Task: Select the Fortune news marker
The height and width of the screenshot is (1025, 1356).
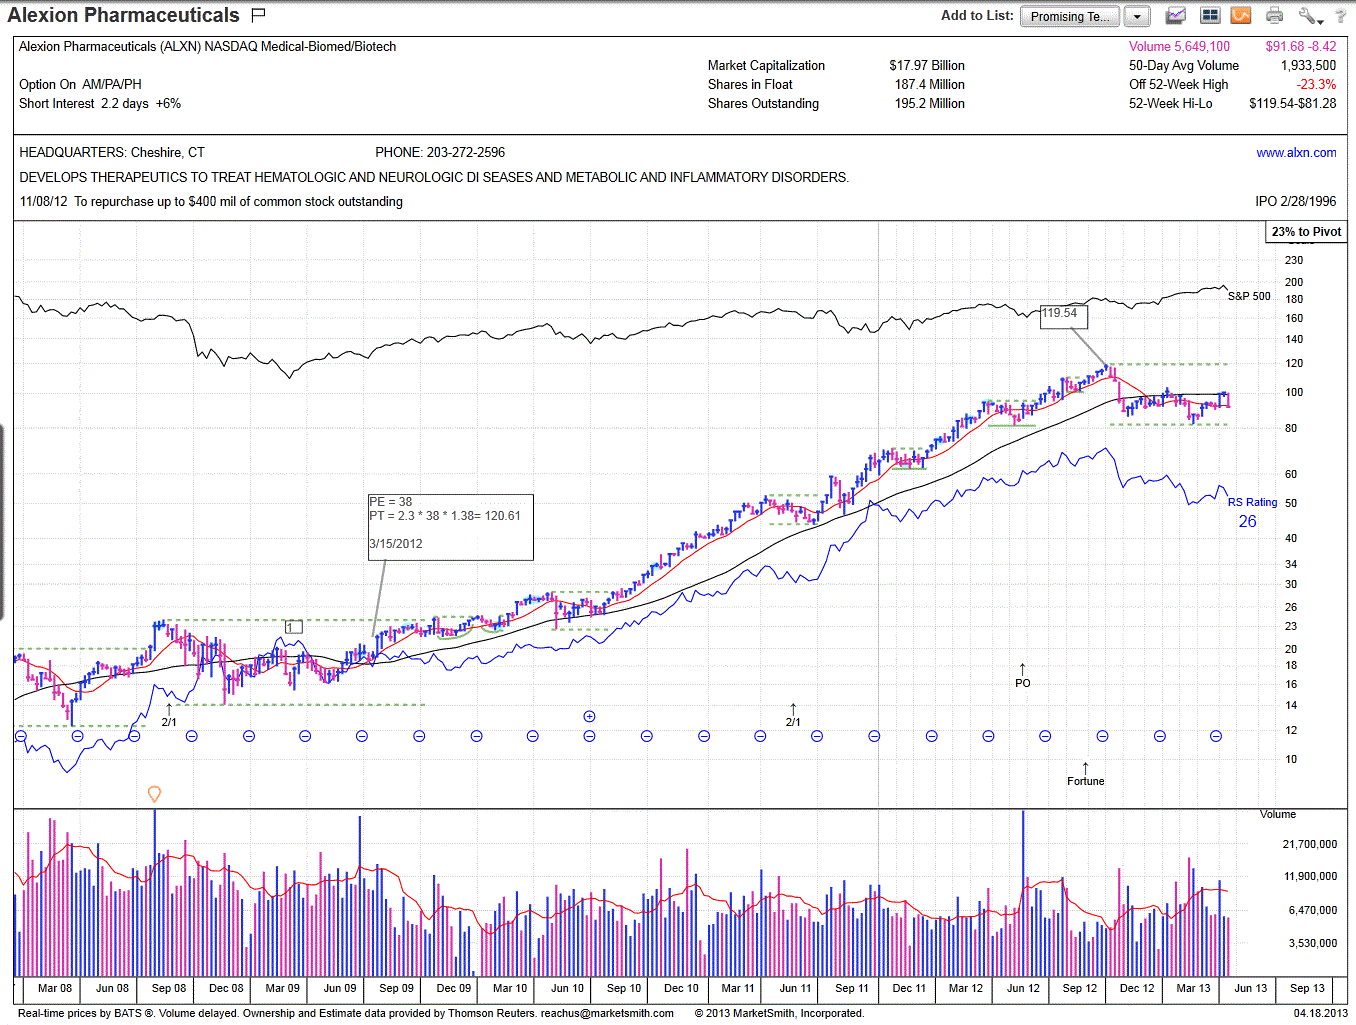Action: point(1085,774)
